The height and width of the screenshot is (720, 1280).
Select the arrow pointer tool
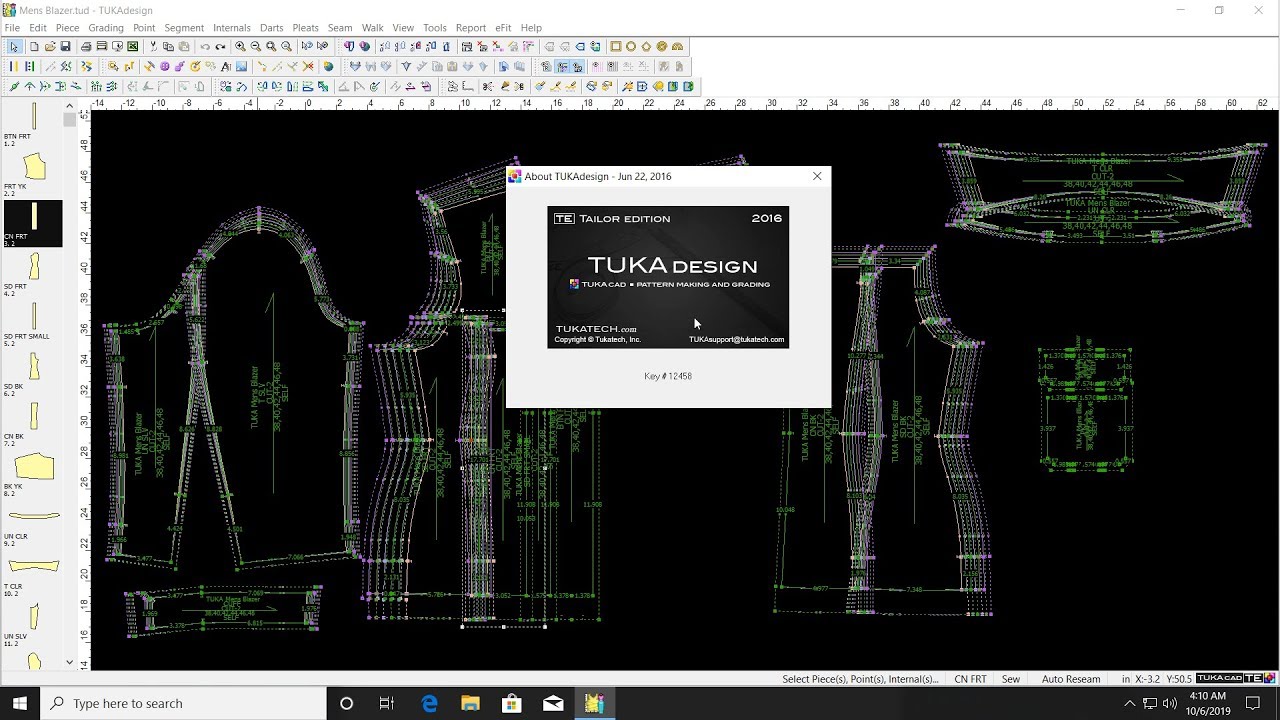click(x=14, y=46)
